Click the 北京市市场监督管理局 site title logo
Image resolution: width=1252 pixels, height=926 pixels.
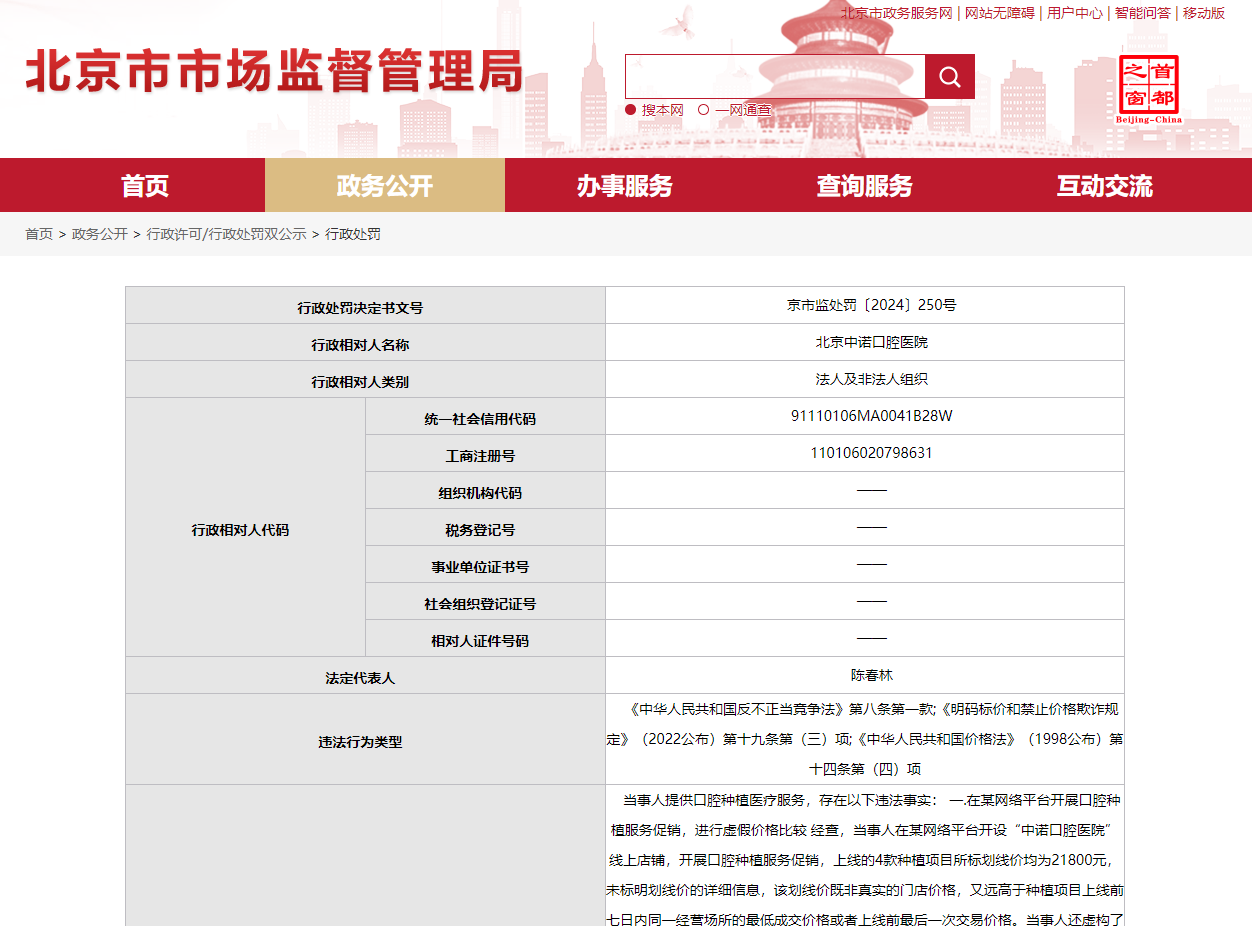pyautogui.click(x=274, y=73)
